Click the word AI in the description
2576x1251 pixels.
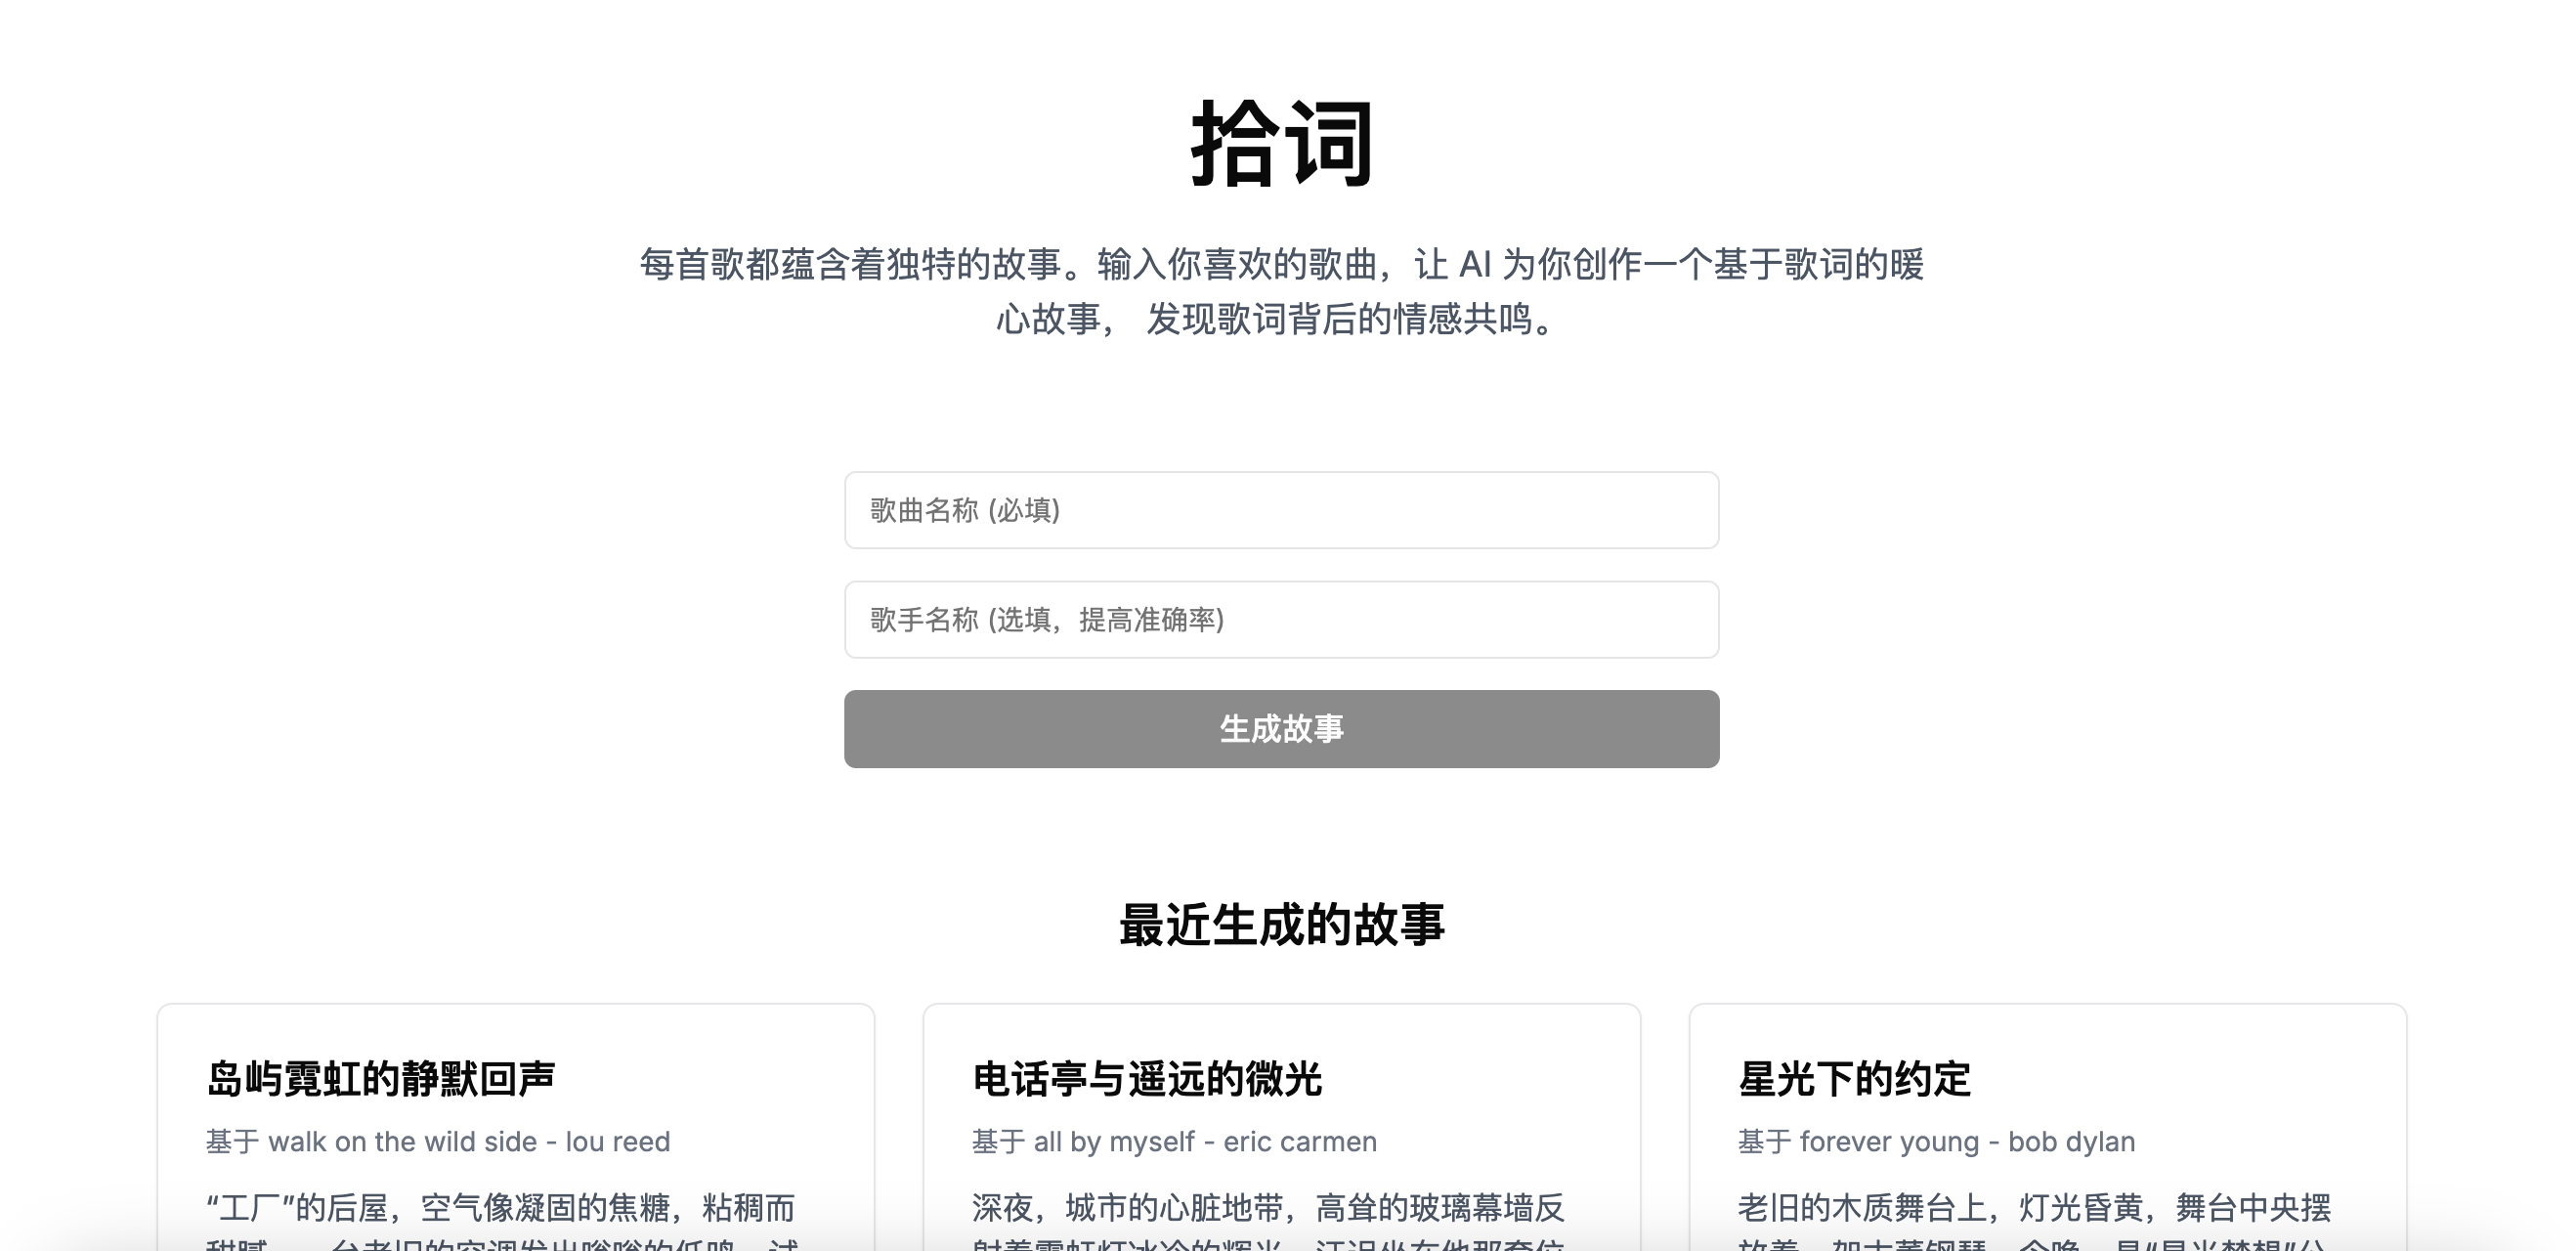(1475, 265)
